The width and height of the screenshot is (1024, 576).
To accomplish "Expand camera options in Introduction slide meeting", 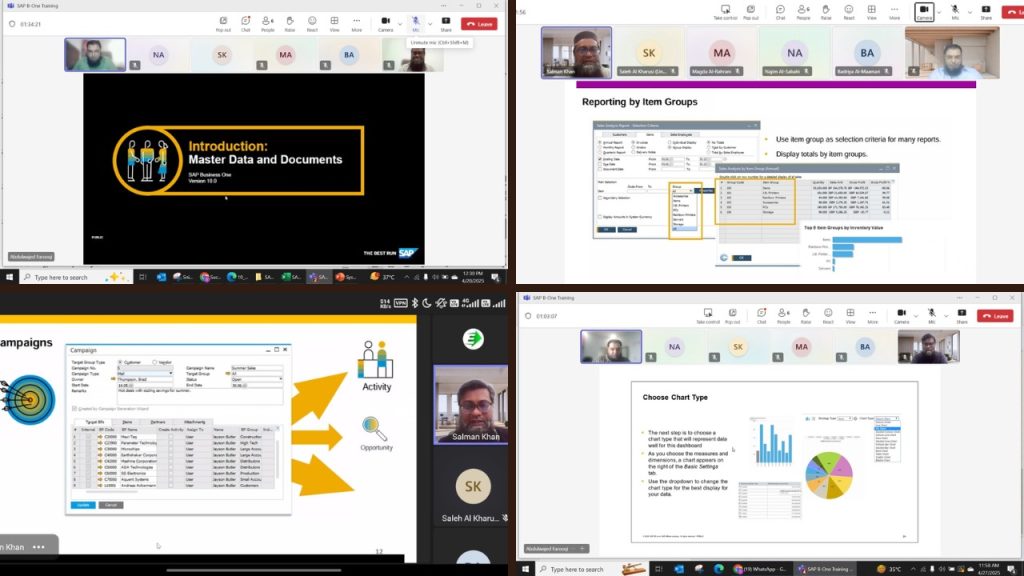I will pyautogui.click(x=400, y=24).
